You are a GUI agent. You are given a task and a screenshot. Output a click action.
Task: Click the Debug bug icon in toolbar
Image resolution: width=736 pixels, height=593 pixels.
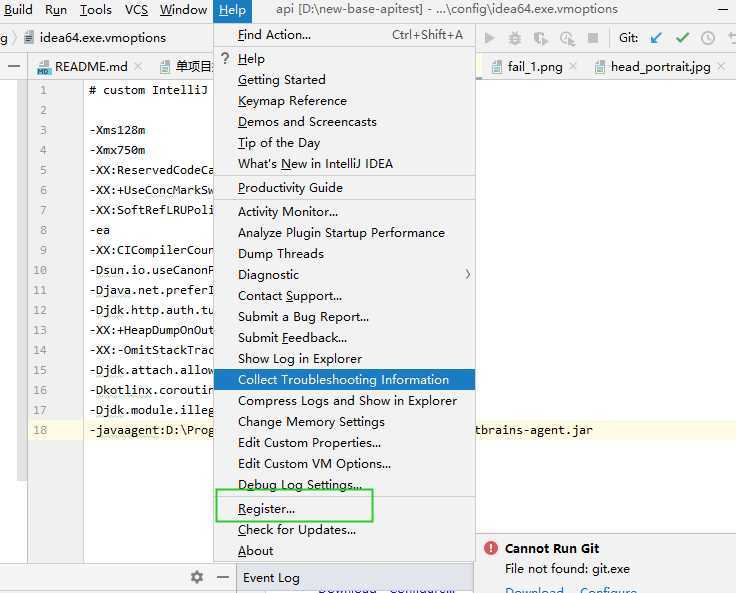[x=515, y=38]
